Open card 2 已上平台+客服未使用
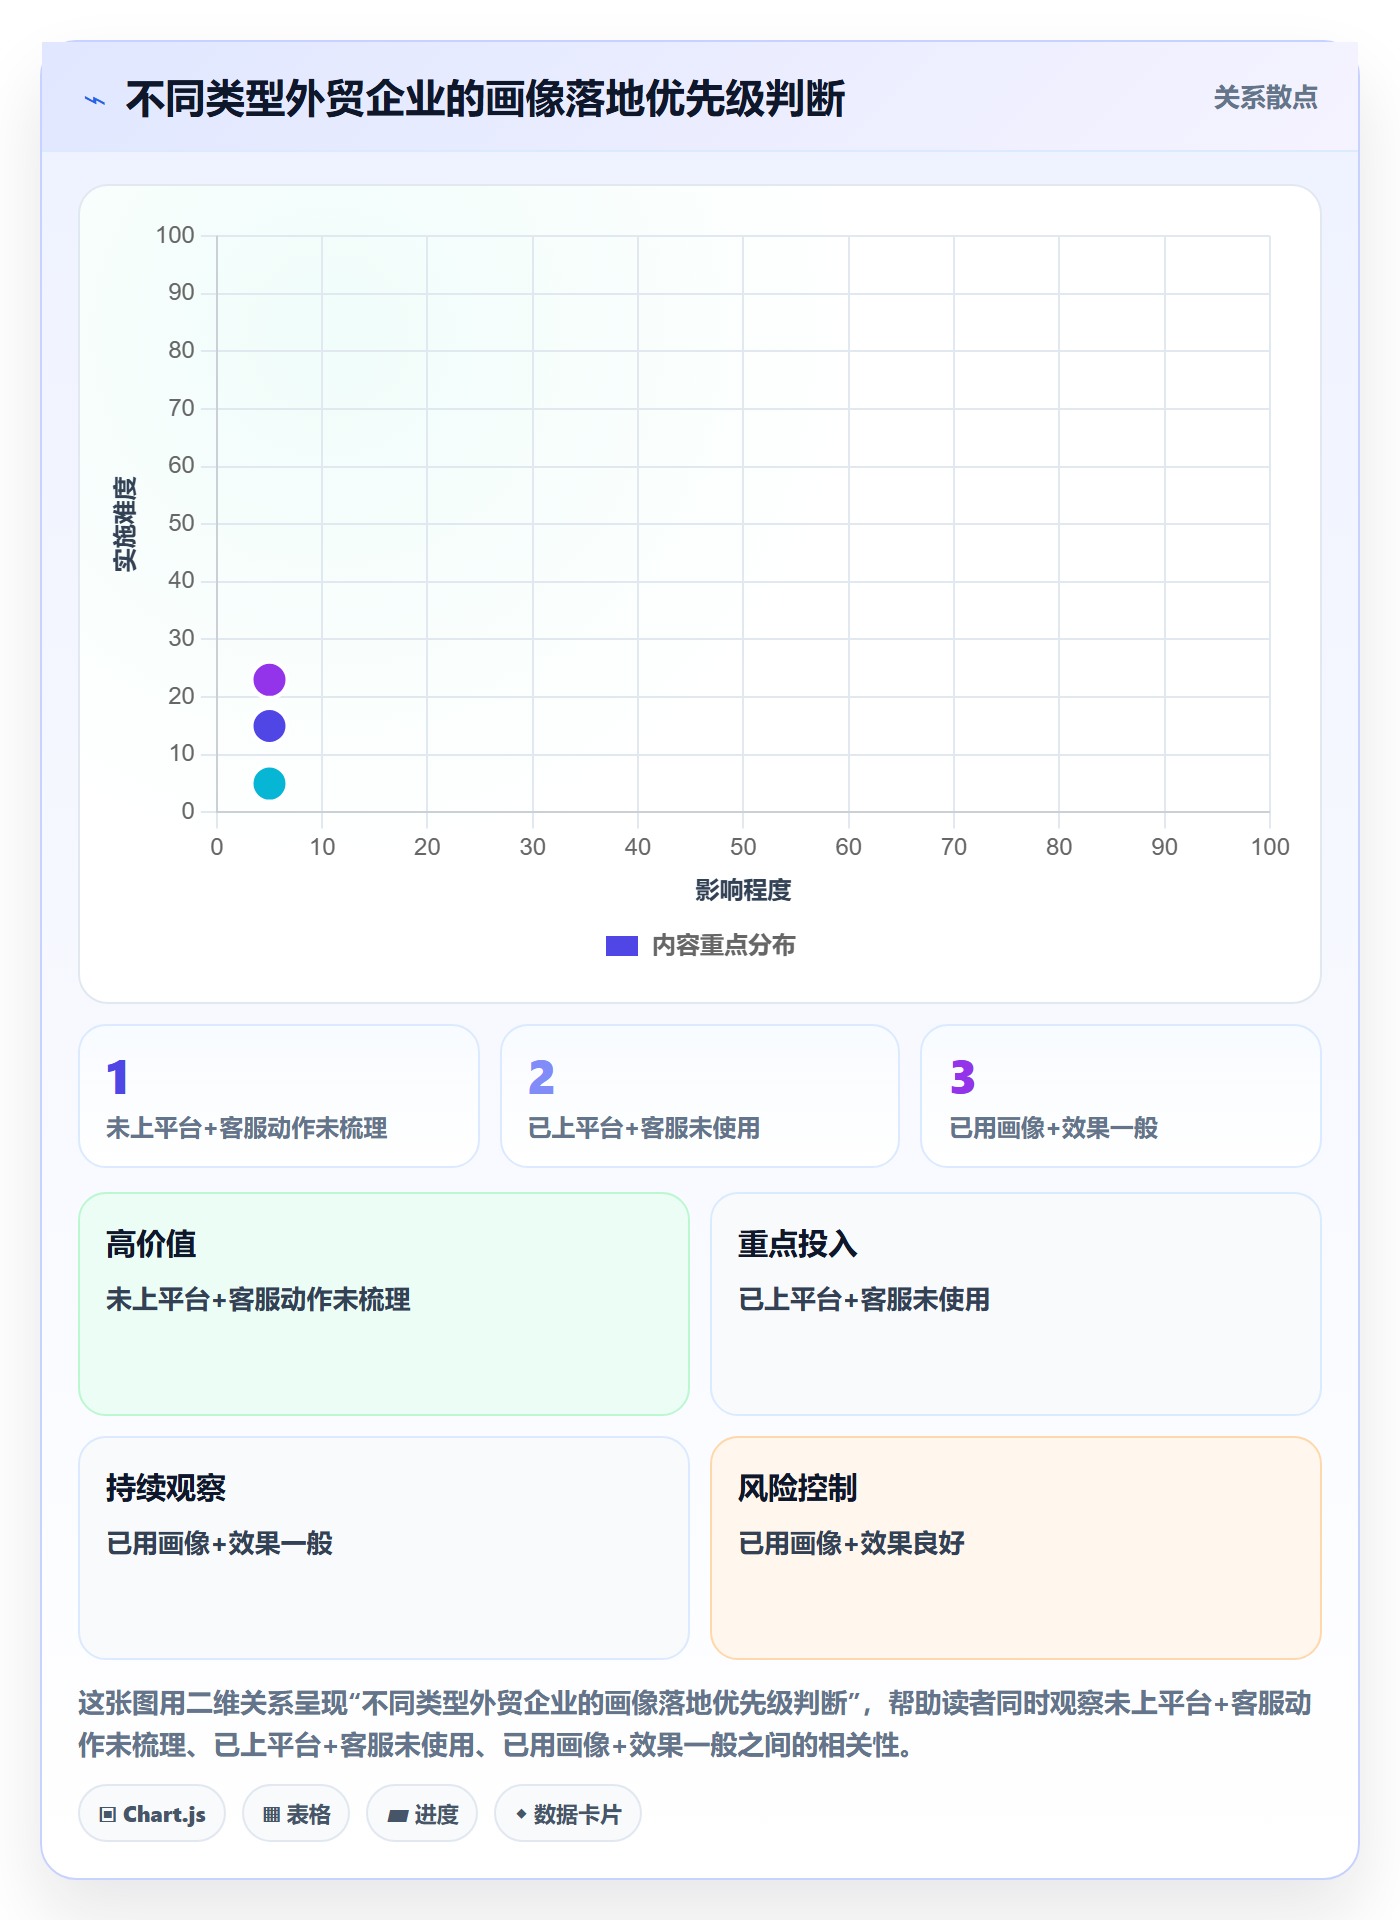The height and width of the screenshot is (1920, 1400). [700, 1096]
